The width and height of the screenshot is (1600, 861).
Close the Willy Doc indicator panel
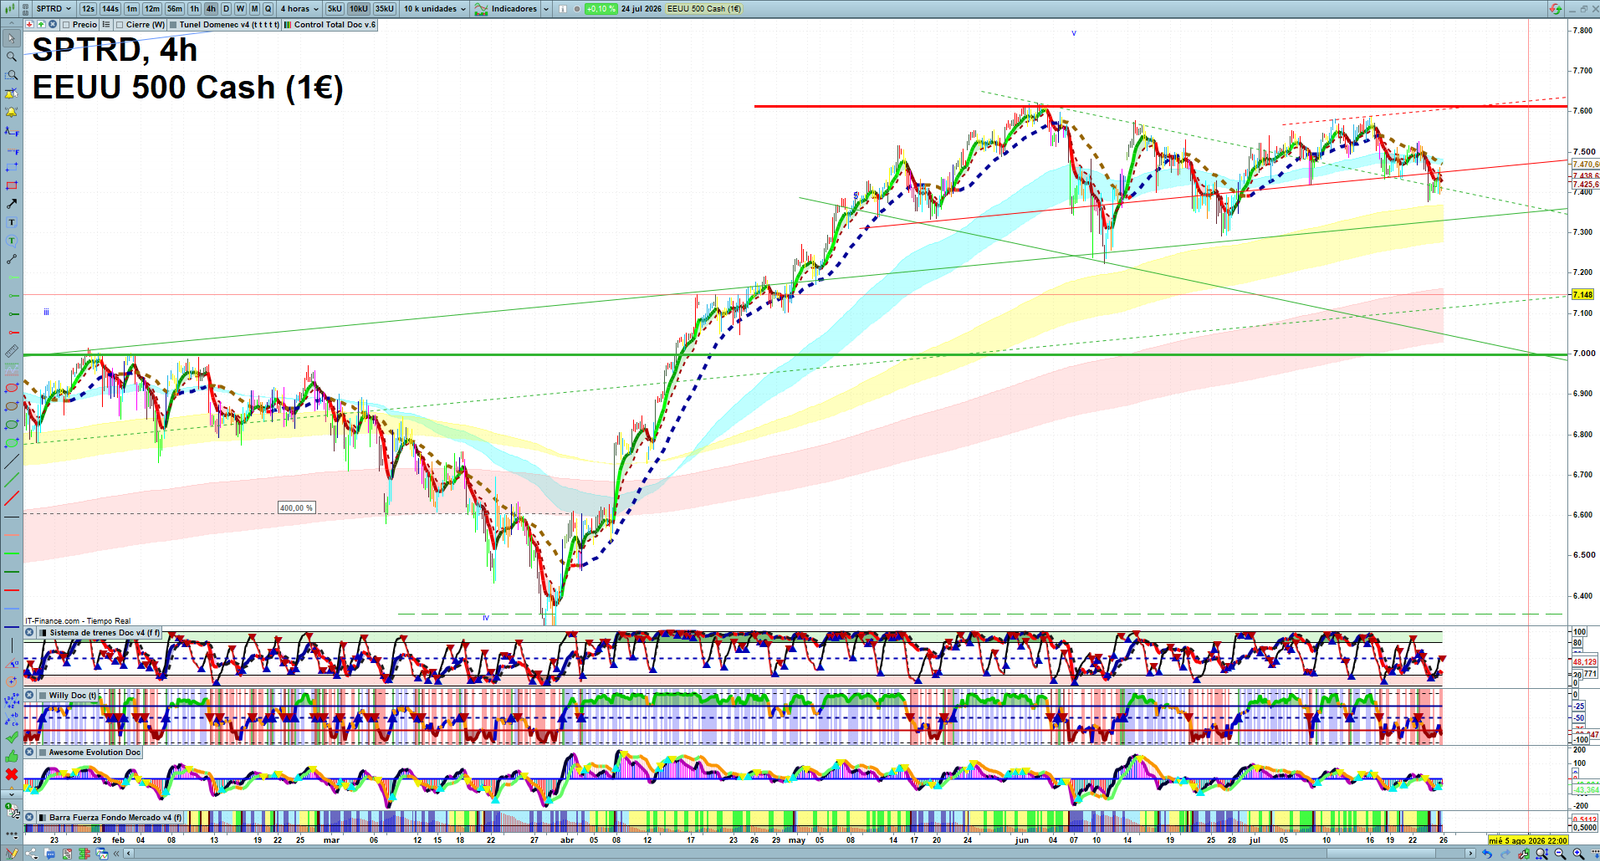pos(29,695)
